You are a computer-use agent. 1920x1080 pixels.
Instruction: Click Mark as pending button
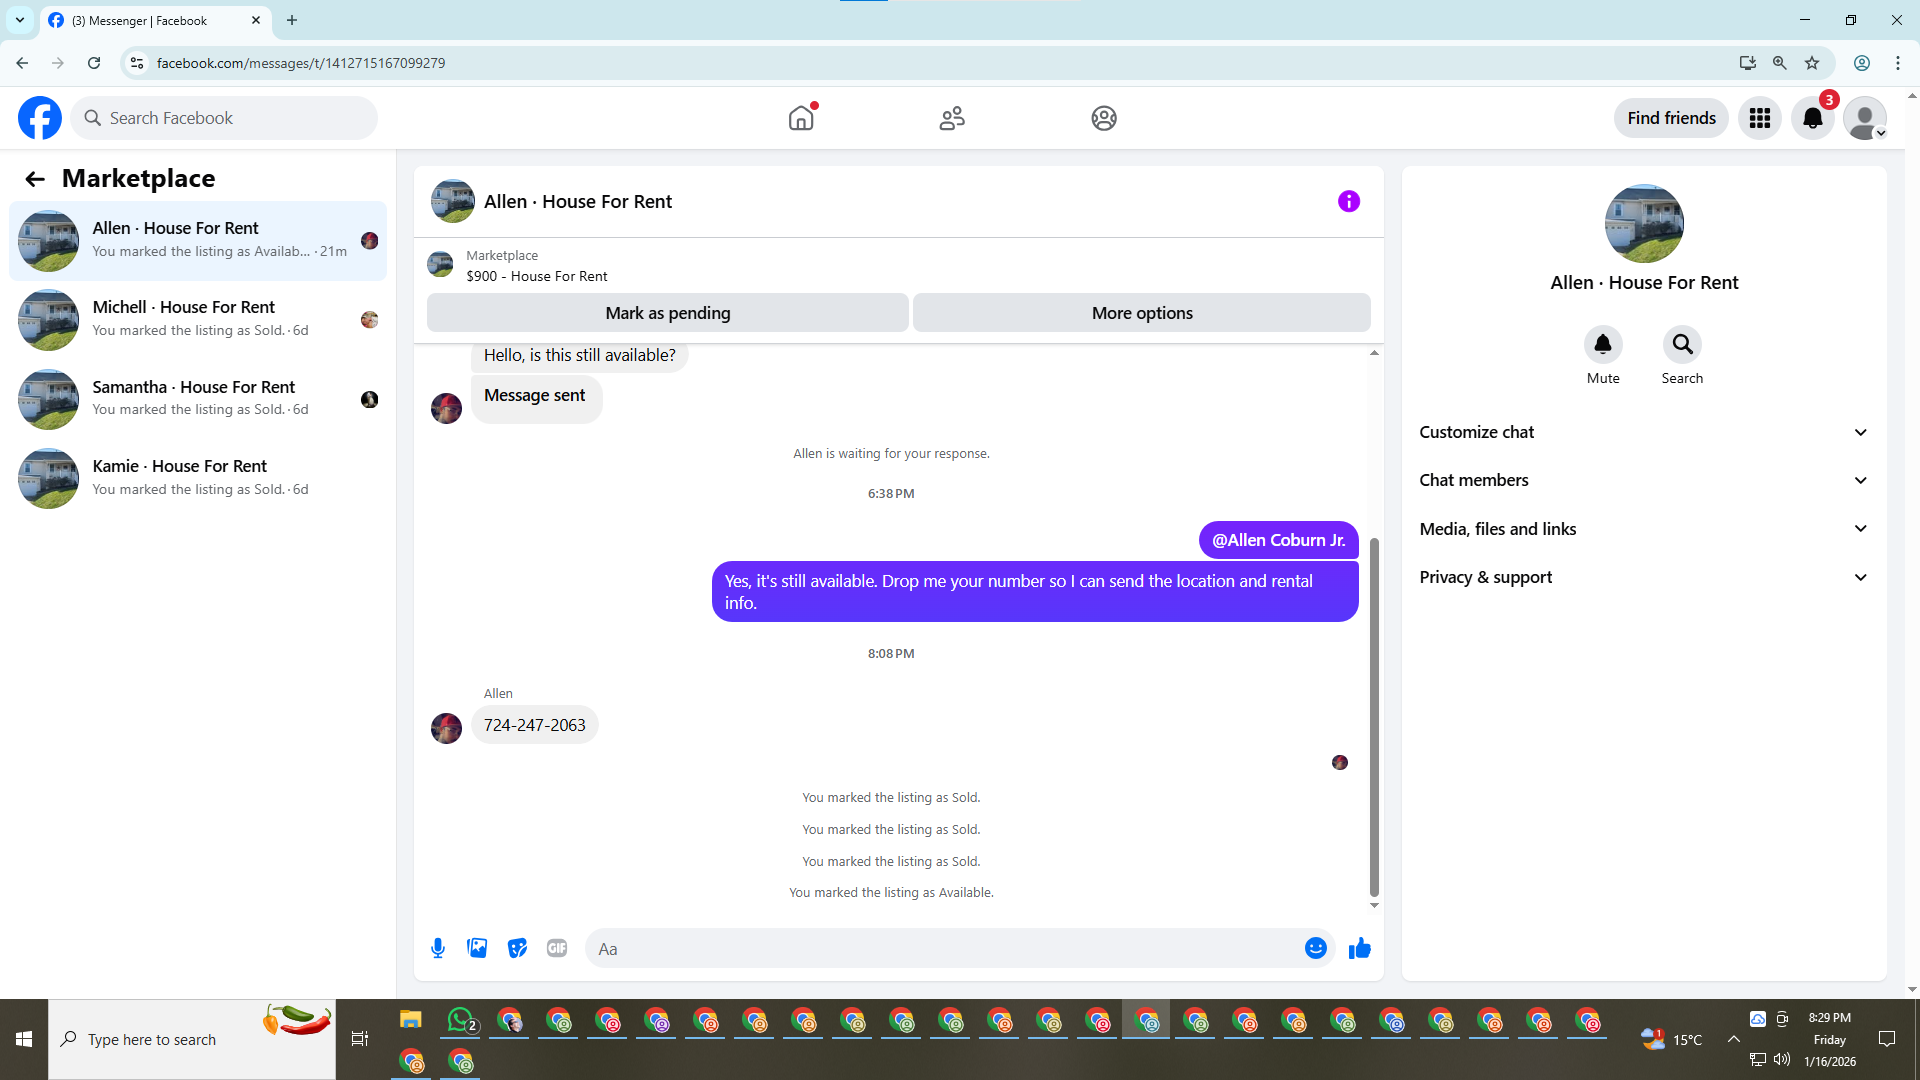pos(667,313)
